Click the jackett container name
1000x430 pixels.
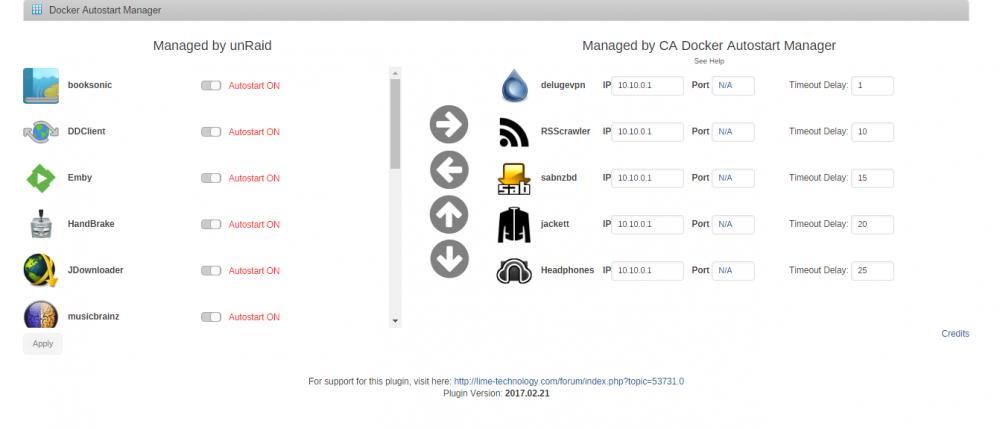tap(555, 224)
